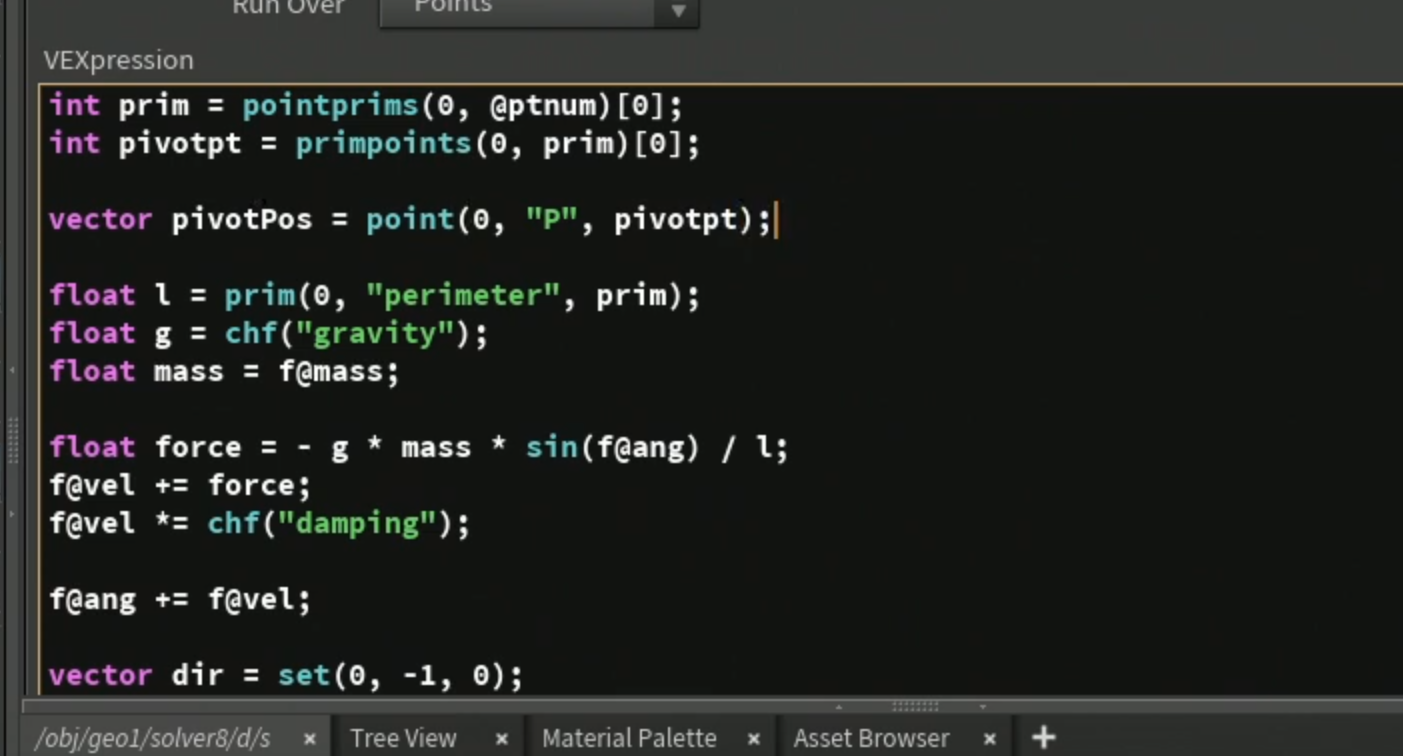Image resolution: width=1403 pixels, height=756 pixels.
Task: Close the /obj/geo1/solver8/d/s tab
Action: point(310,739)
